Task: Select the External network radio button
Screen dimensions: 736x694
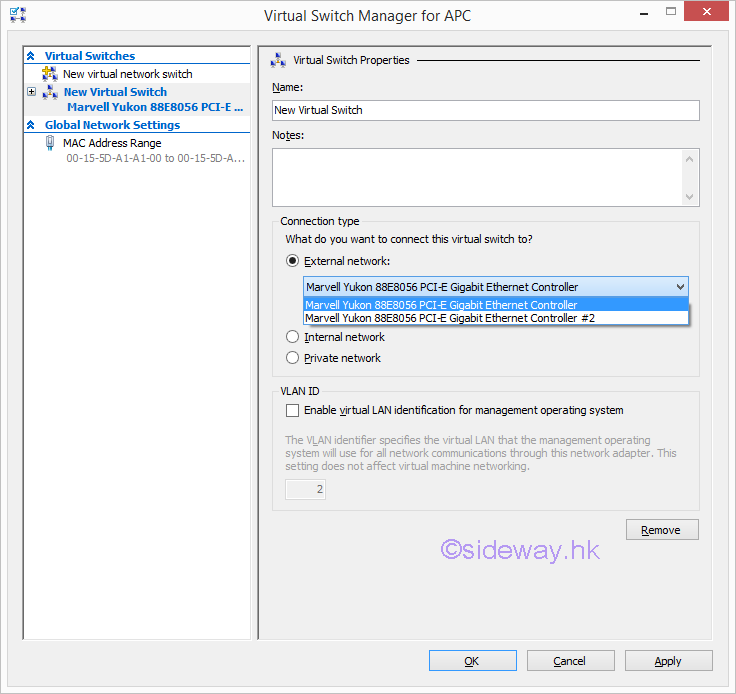Action: tap(292, 261)
